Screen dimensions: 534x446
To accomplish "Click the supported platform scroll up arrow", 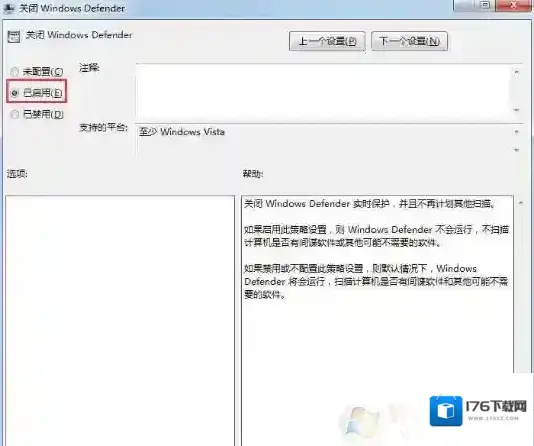I will [x=517, y=132].
